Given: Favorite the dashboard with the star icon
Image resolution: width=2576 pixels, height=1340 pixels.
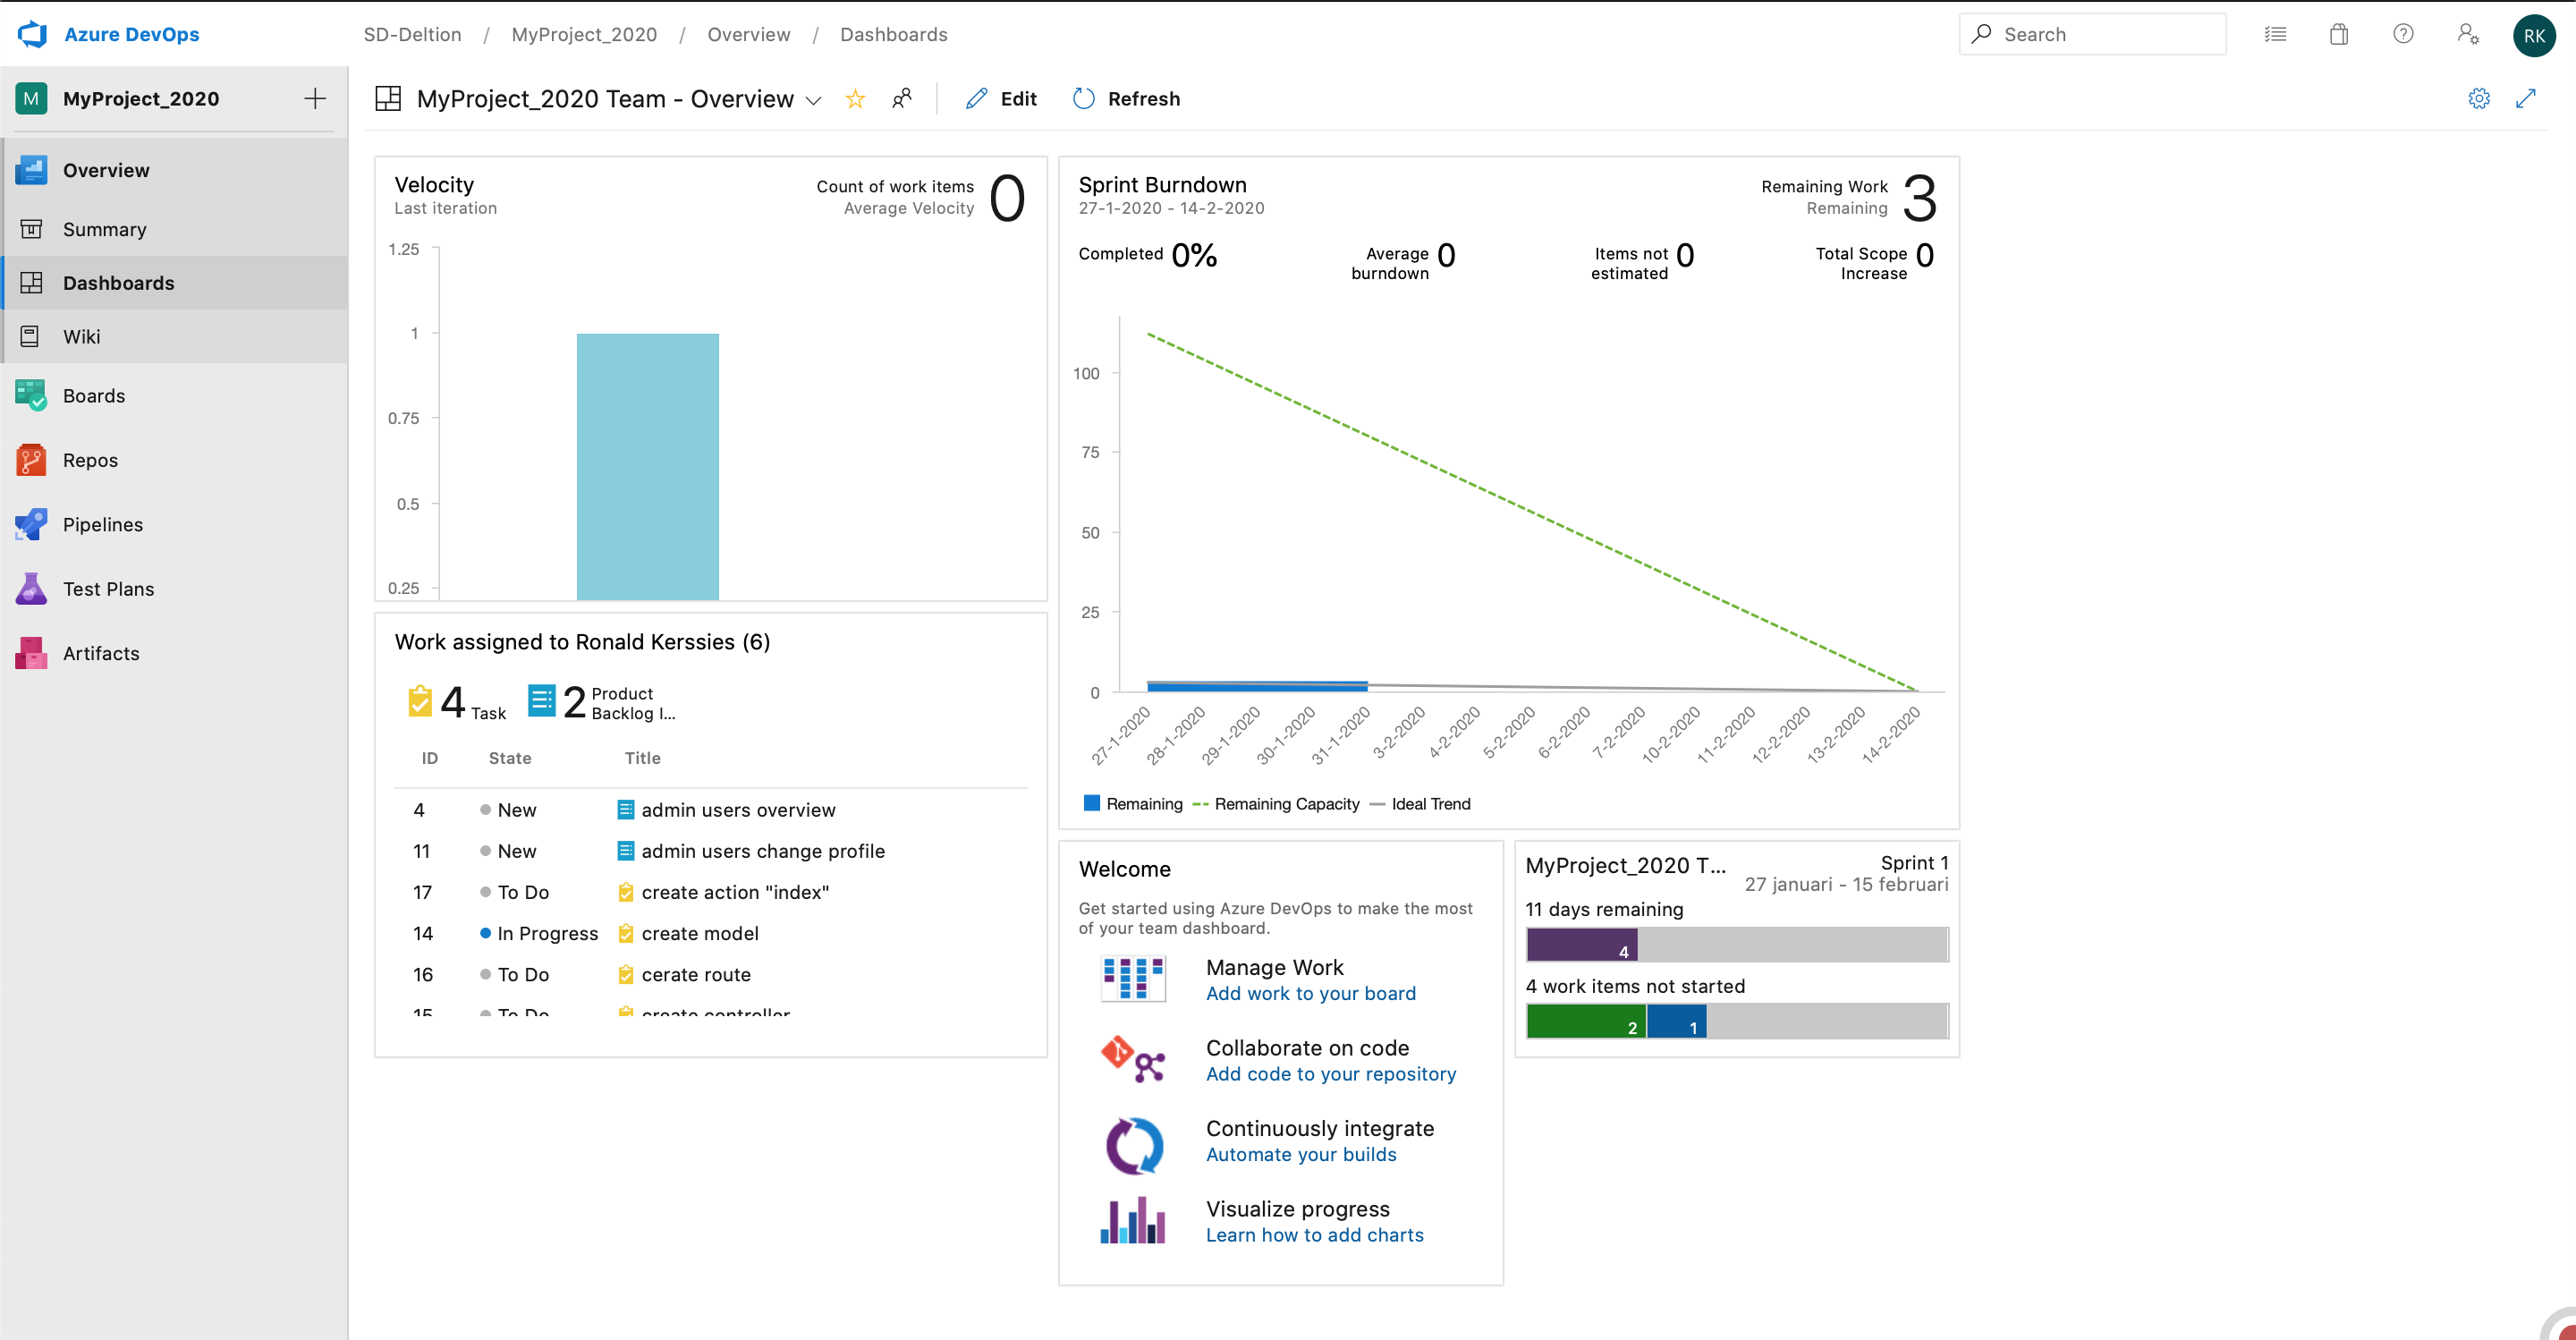Looking at the screenshot, I should pos(855,98).
